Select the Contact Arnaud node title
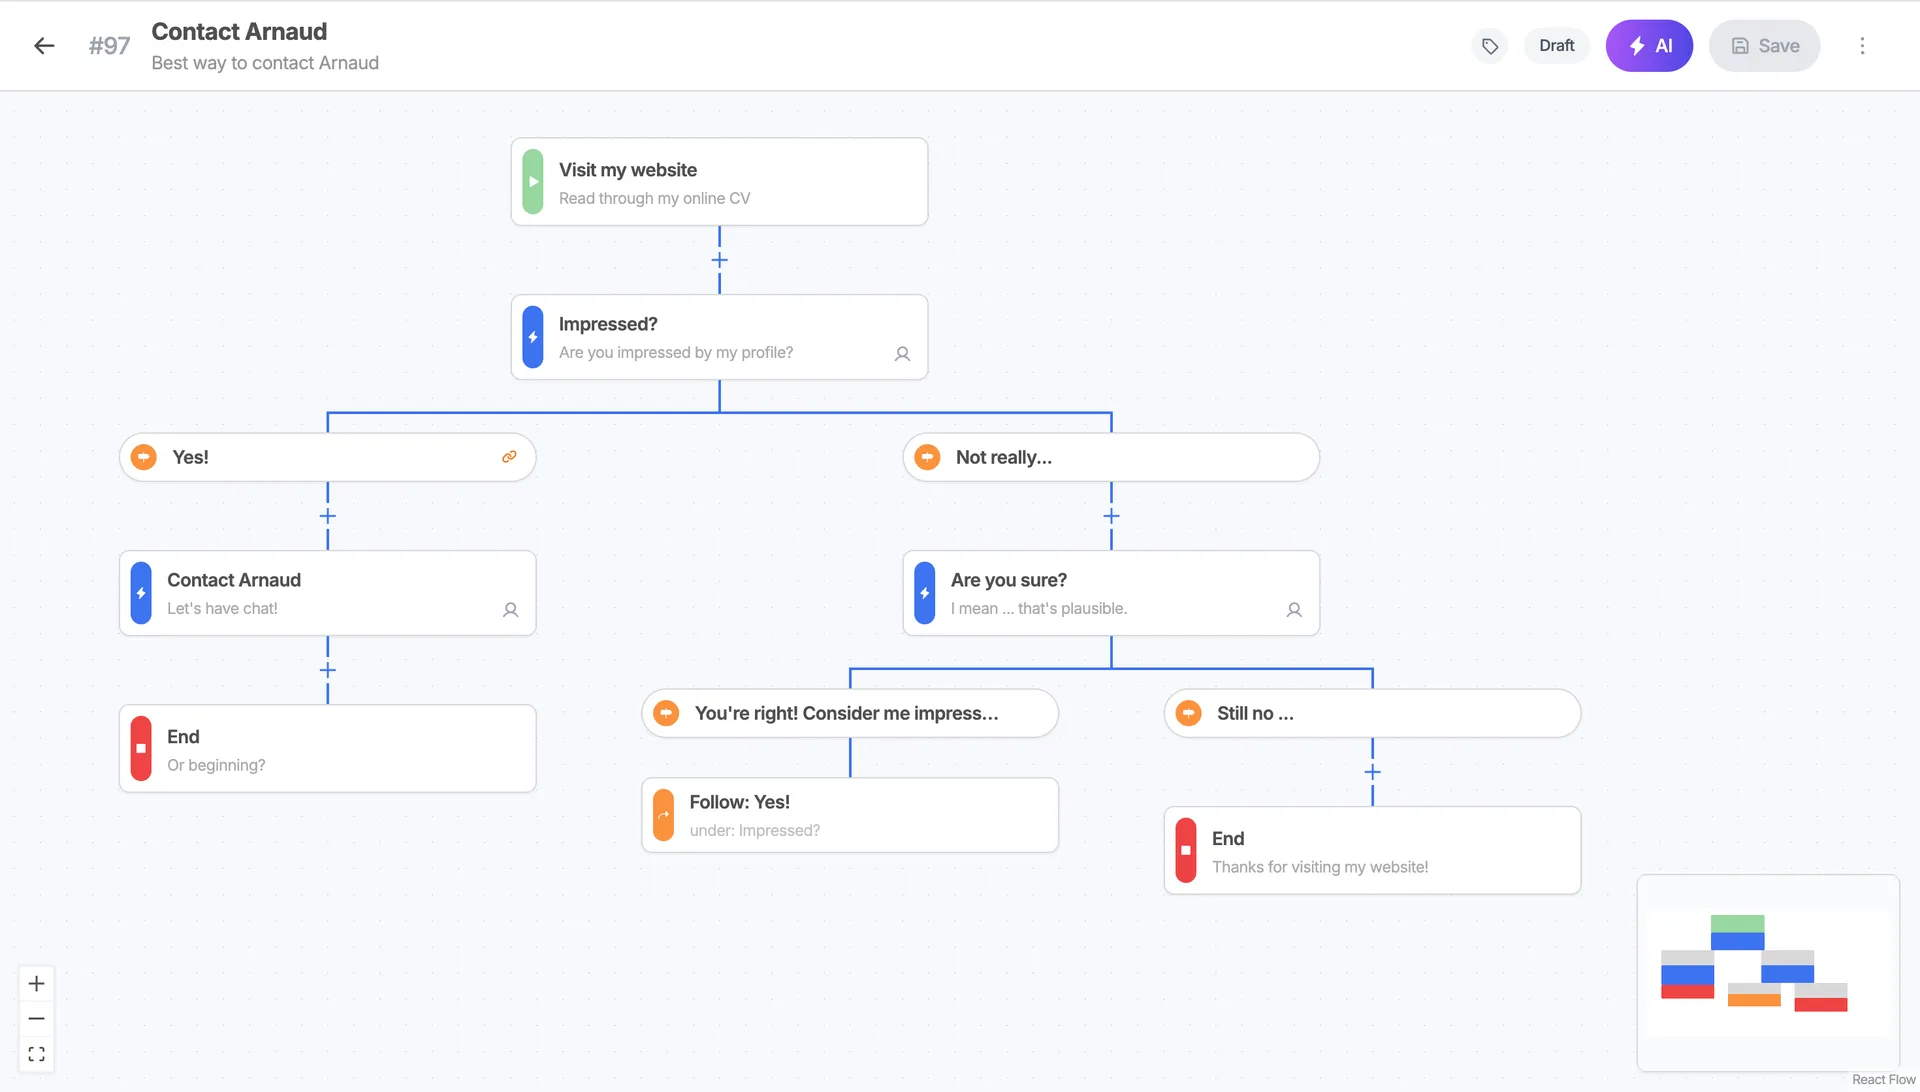Screen dimensions: 1920x1092 tap(234, 580)
